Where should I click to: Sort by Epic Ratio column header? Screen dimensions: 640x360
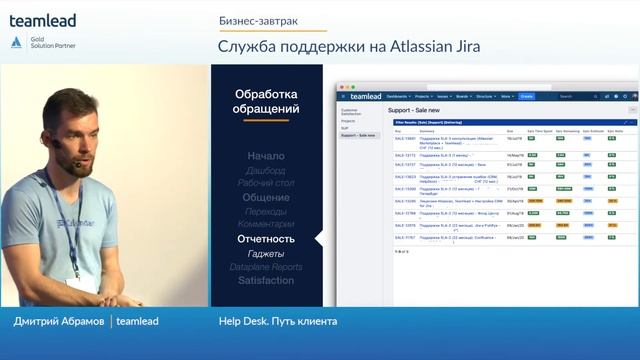(x=616, y=131)
